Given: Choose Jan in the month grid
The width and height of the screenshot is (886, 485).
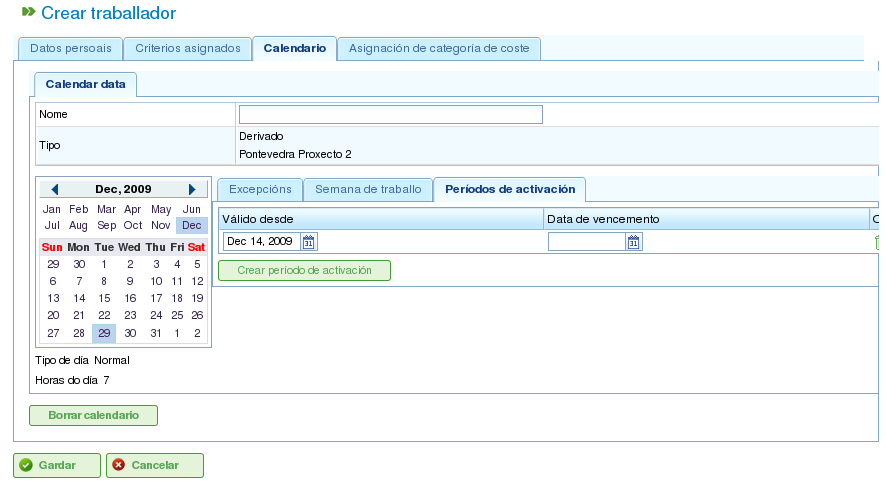Looking at the screenshot, I should point(53,209).
